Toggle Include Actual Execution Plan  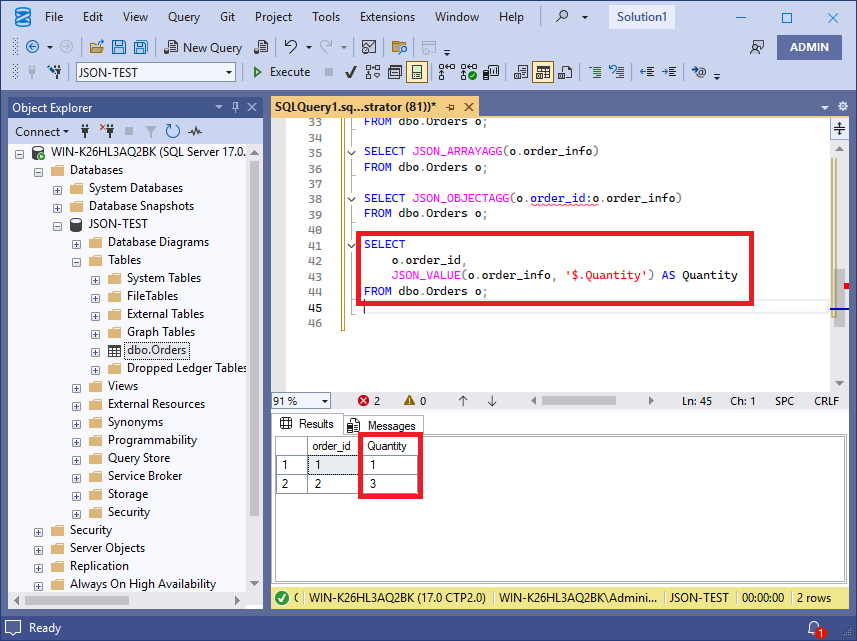pyautogui.click(x=446, y=72)
